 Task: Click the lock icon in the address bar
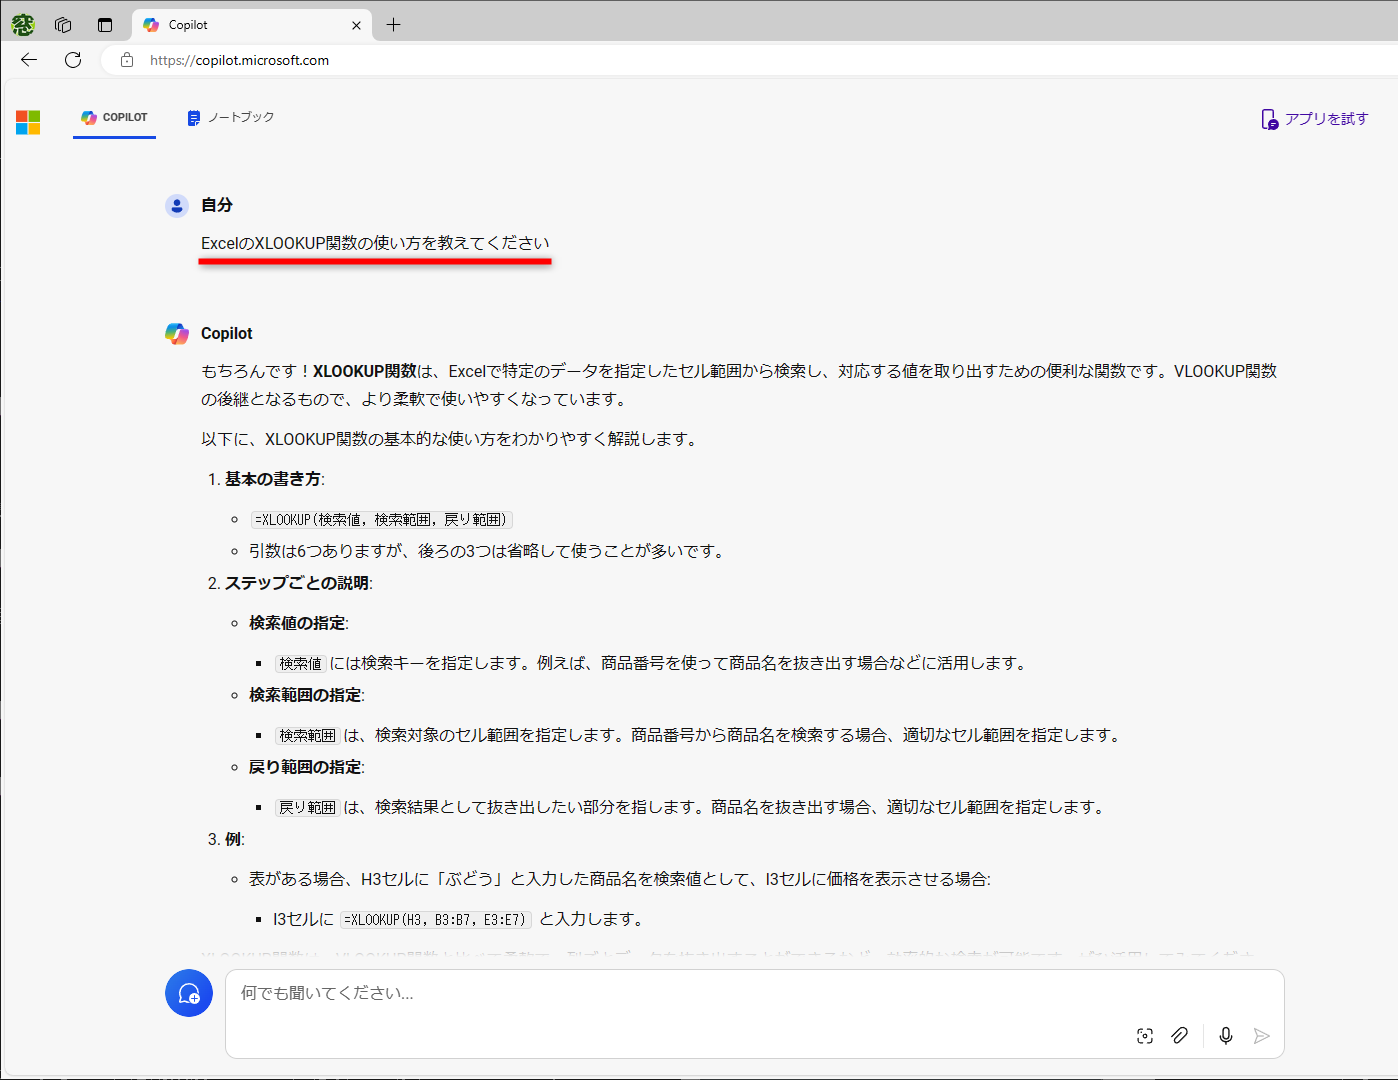126,60
